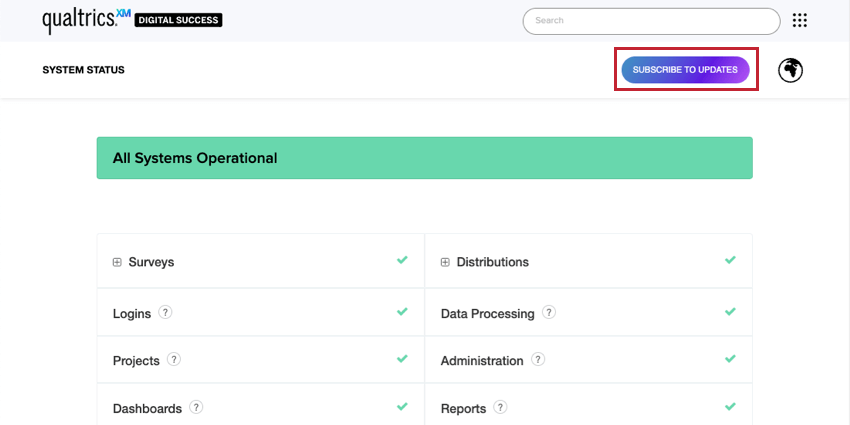Click the Administration help question mark
Viewport: 850px width, 425px height.
(538, 359)
